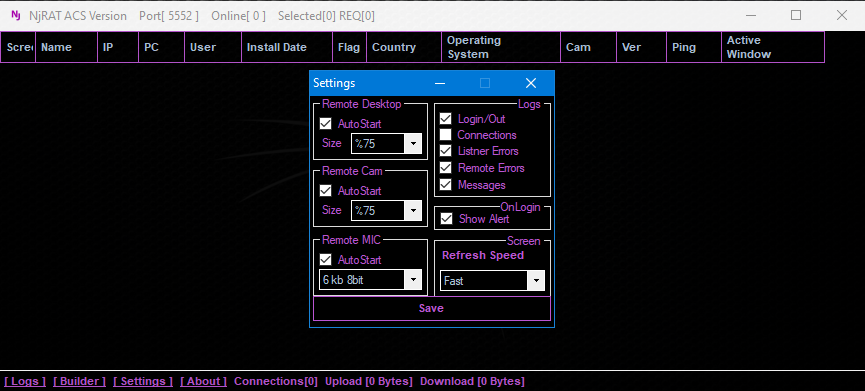Uncheck the Login/Out logs checkbox
Viewport: 865px width, 391px height.
click(446, 119)
